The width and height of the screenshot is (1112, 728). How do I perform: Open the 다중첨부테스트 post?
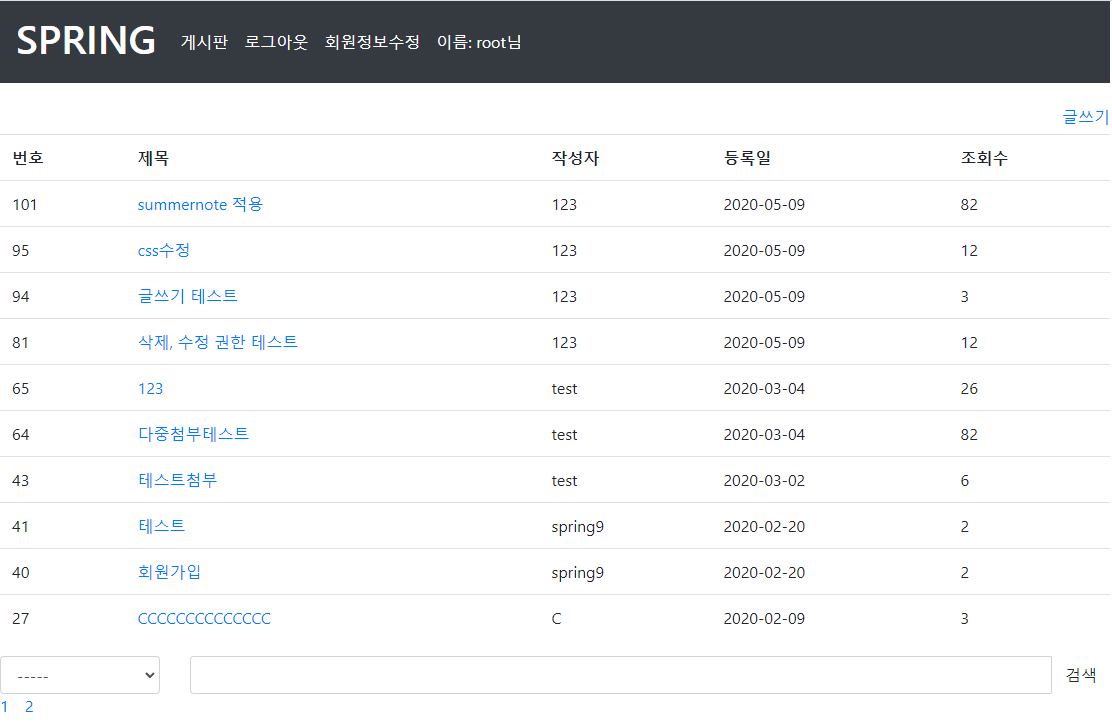pyautogui.click(x=194, y=435)
